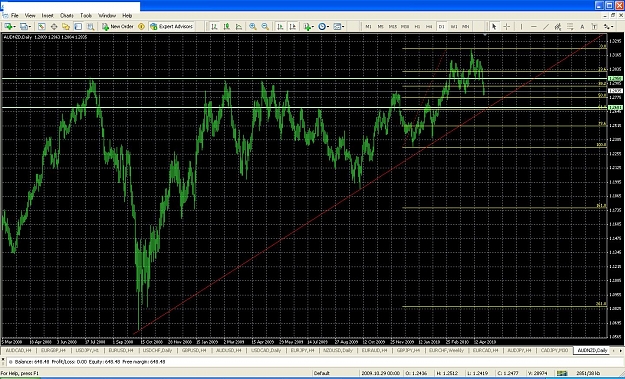625x379 pixels.
Task: Open the New Chart toolbar button
Action: [9, 26]
